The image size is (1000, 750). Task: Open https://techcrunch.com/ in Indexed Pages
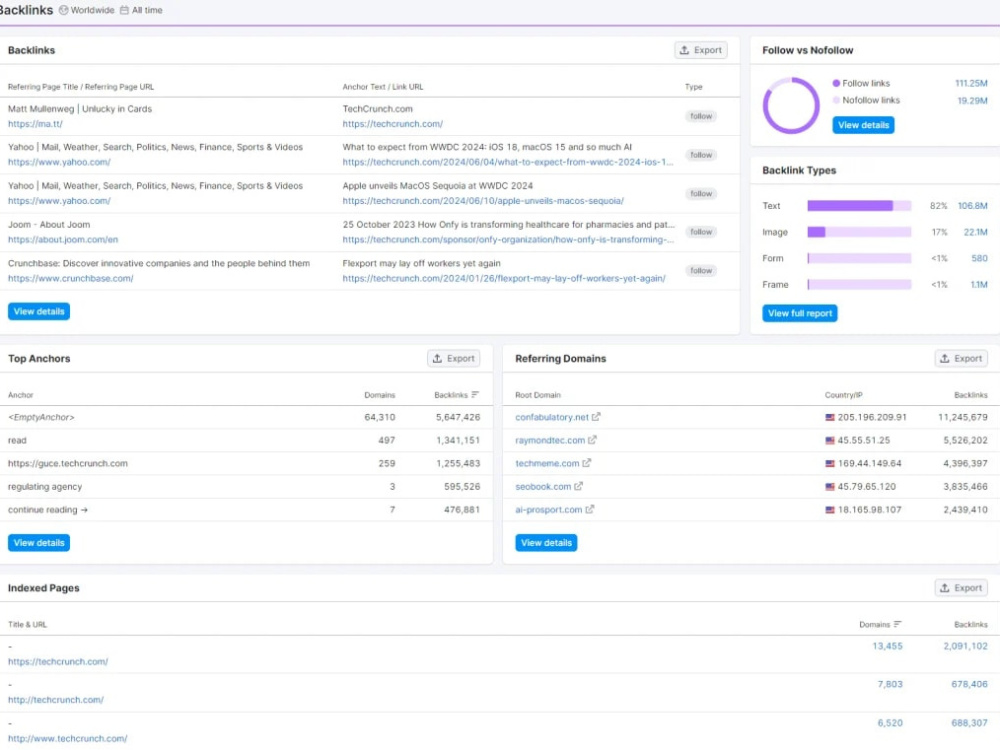(x=58, y=661)
